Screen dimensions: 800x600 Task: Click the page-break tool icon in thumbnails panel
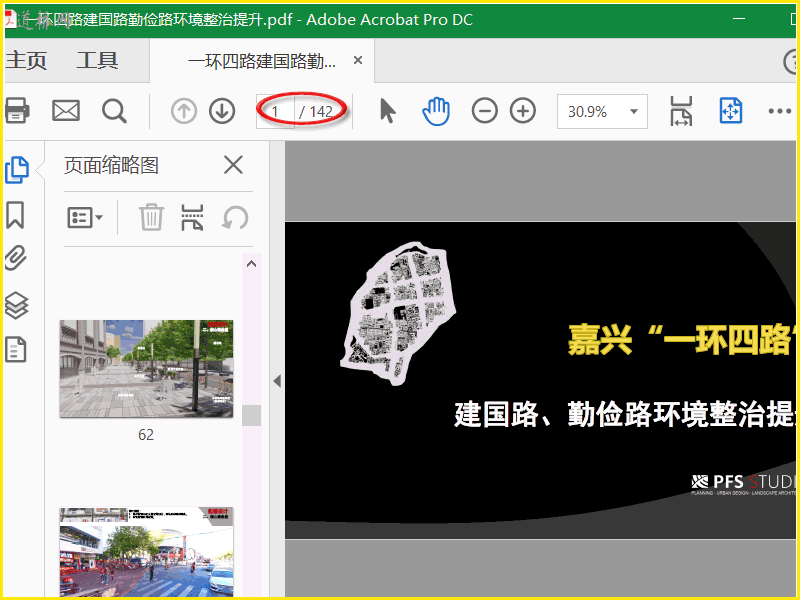pos(192,217)
